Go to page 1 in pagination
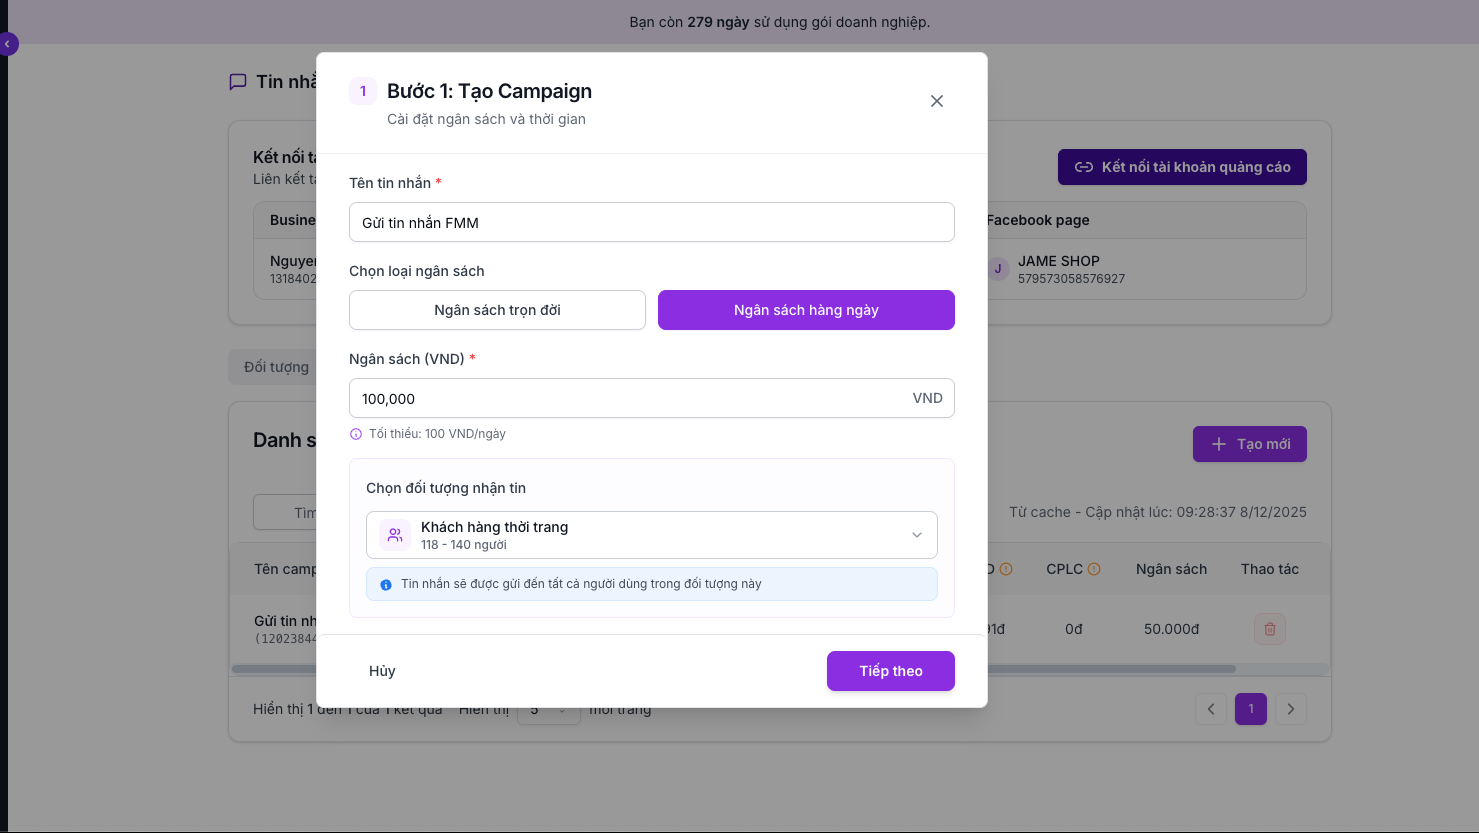1479x833 pixels. pos(1250,709)
